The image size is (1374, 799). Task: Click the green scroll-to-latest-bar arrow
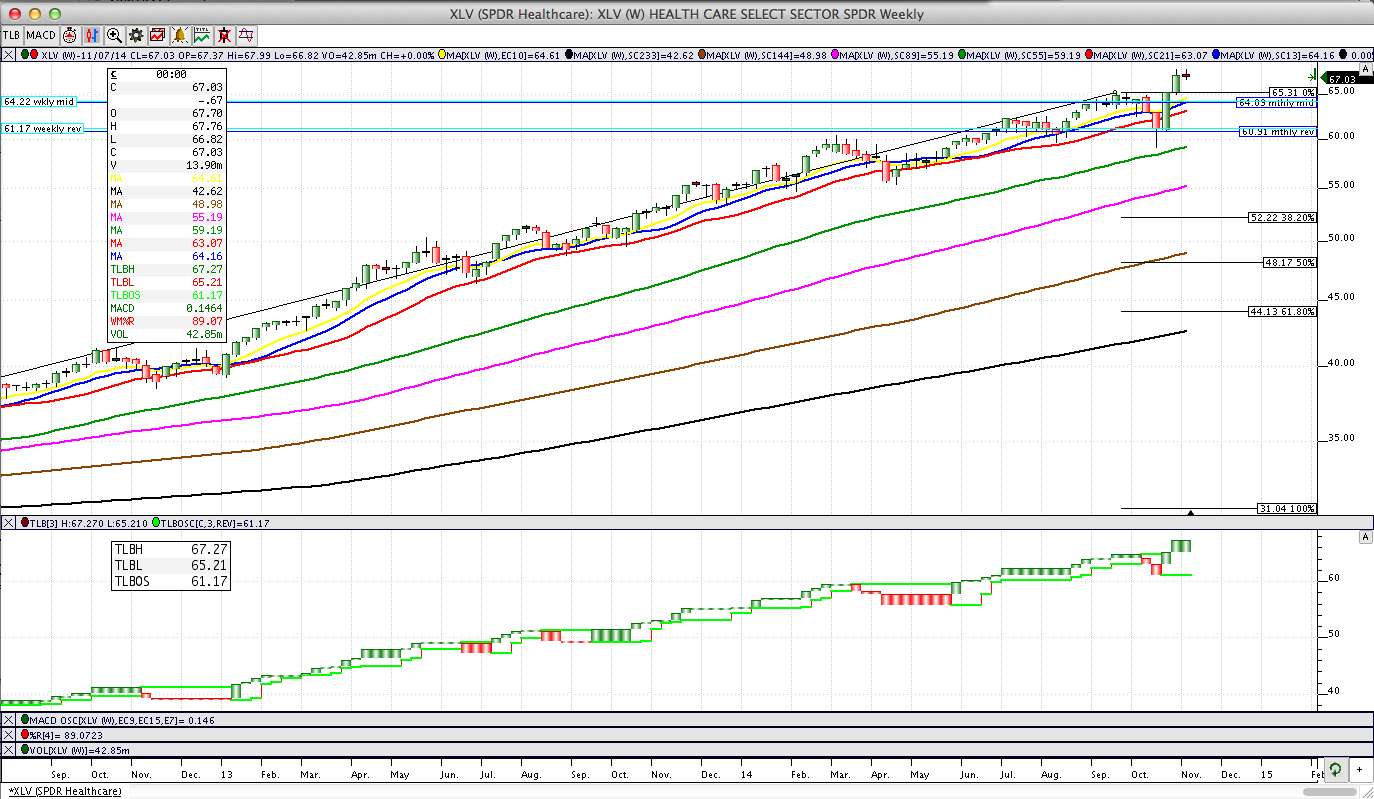tap(1311, 76)
